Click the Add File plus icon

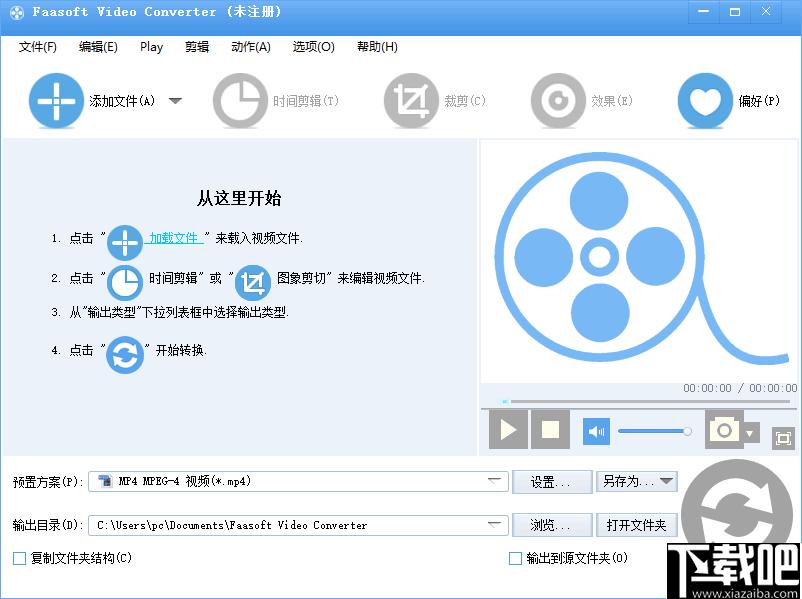(56, 100)
